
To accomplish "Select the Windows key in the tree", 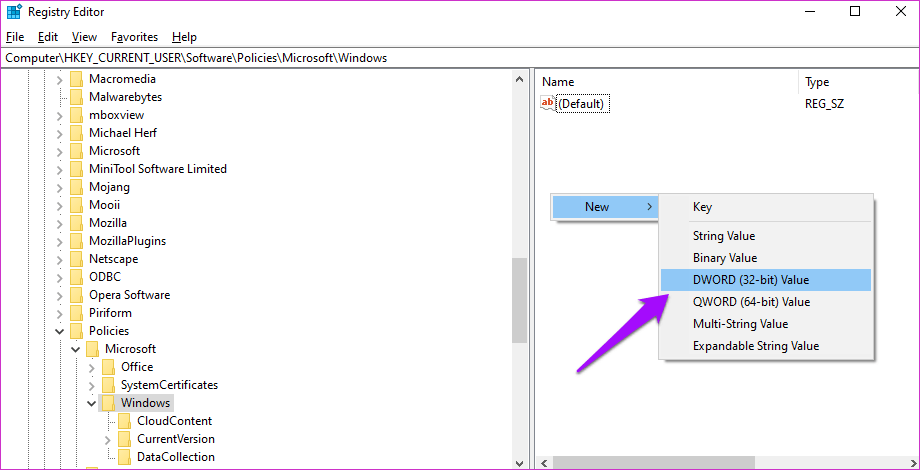I will pos(145,403).
